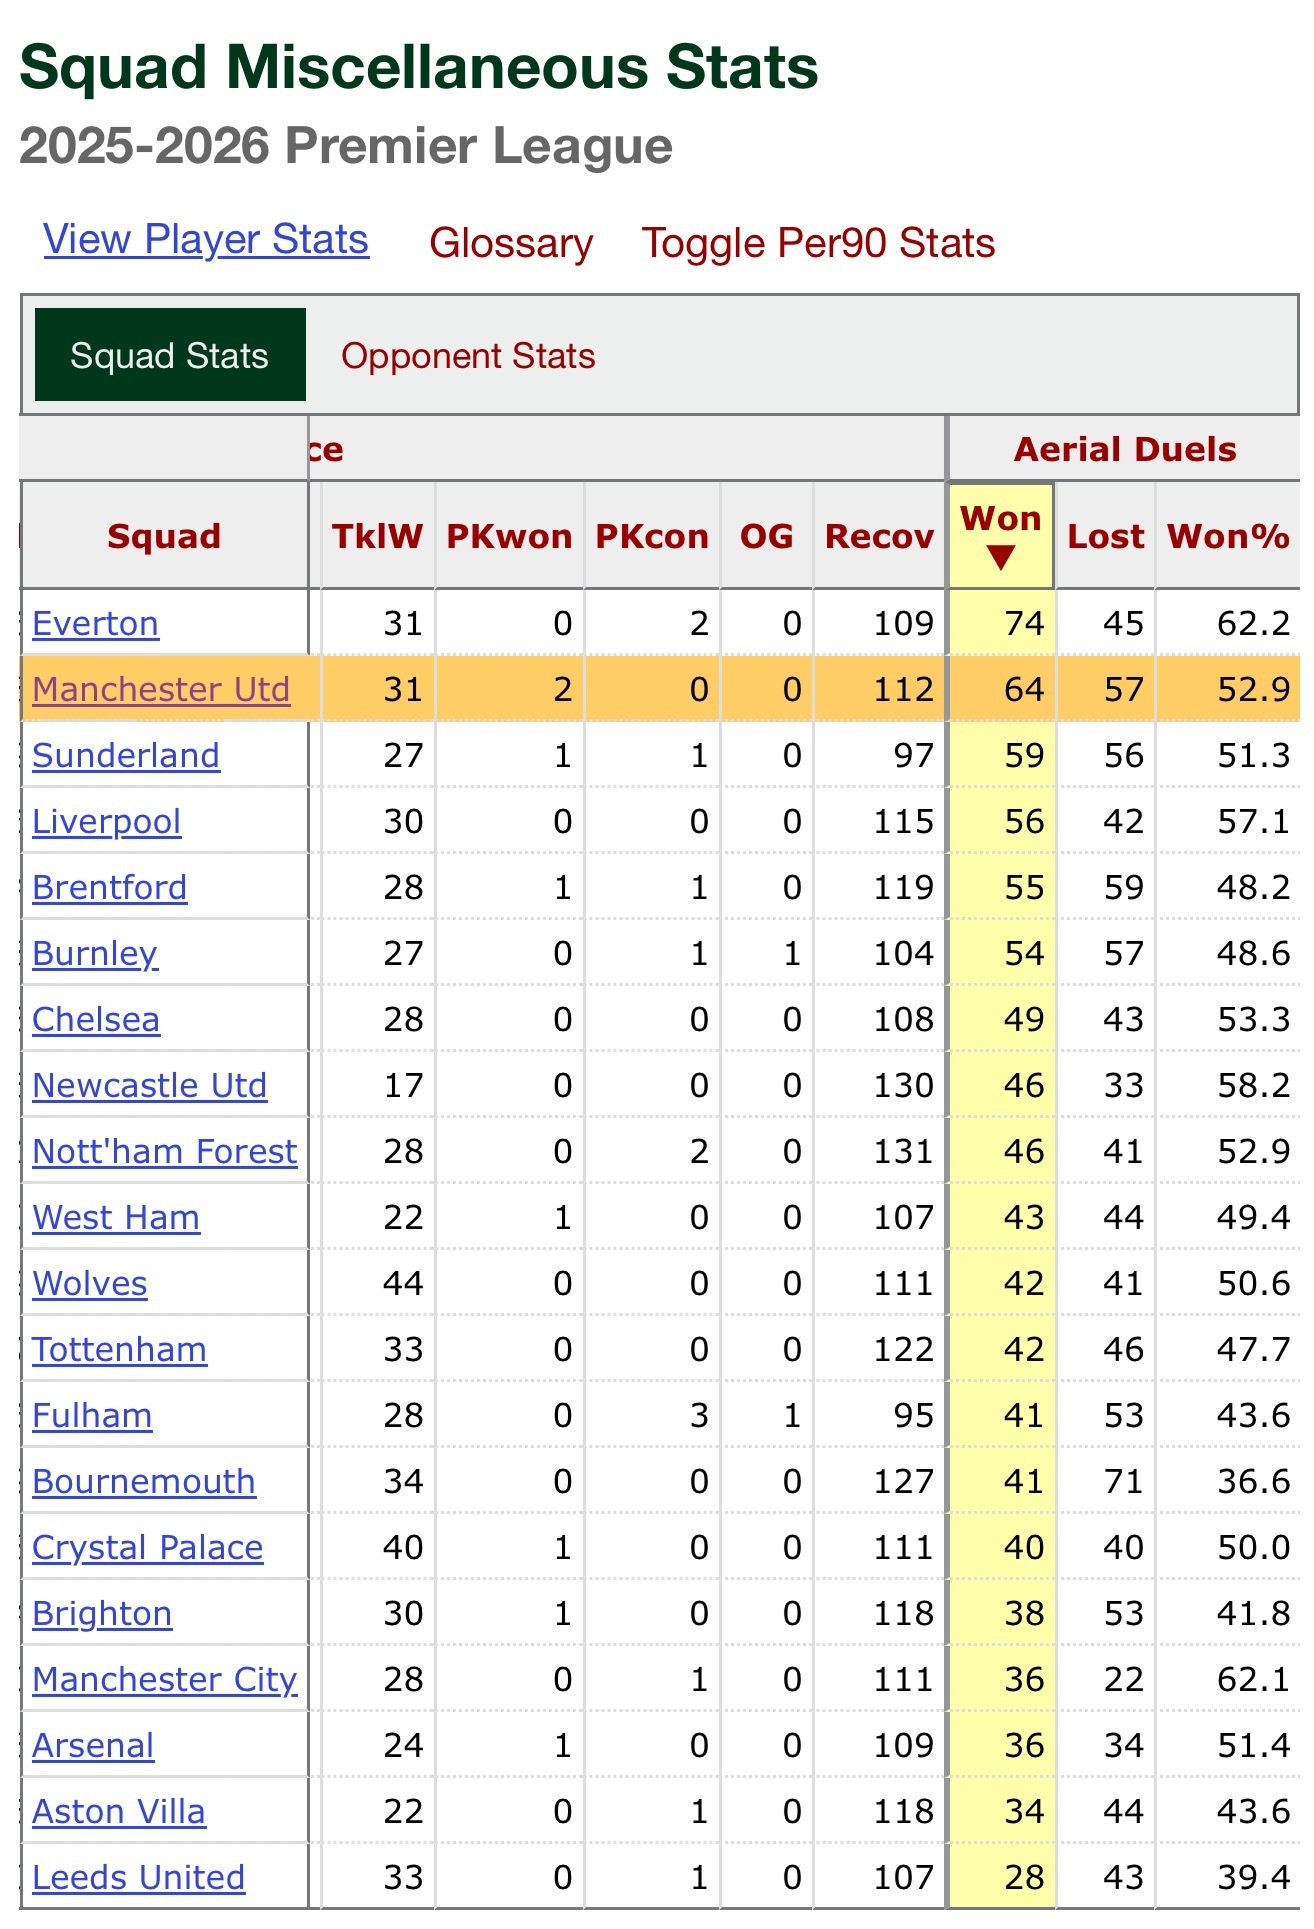Select Liverpool's 57.1 Won% cell
Viewport: 1314px width, 1929px height.
[x=1228, y=821]
